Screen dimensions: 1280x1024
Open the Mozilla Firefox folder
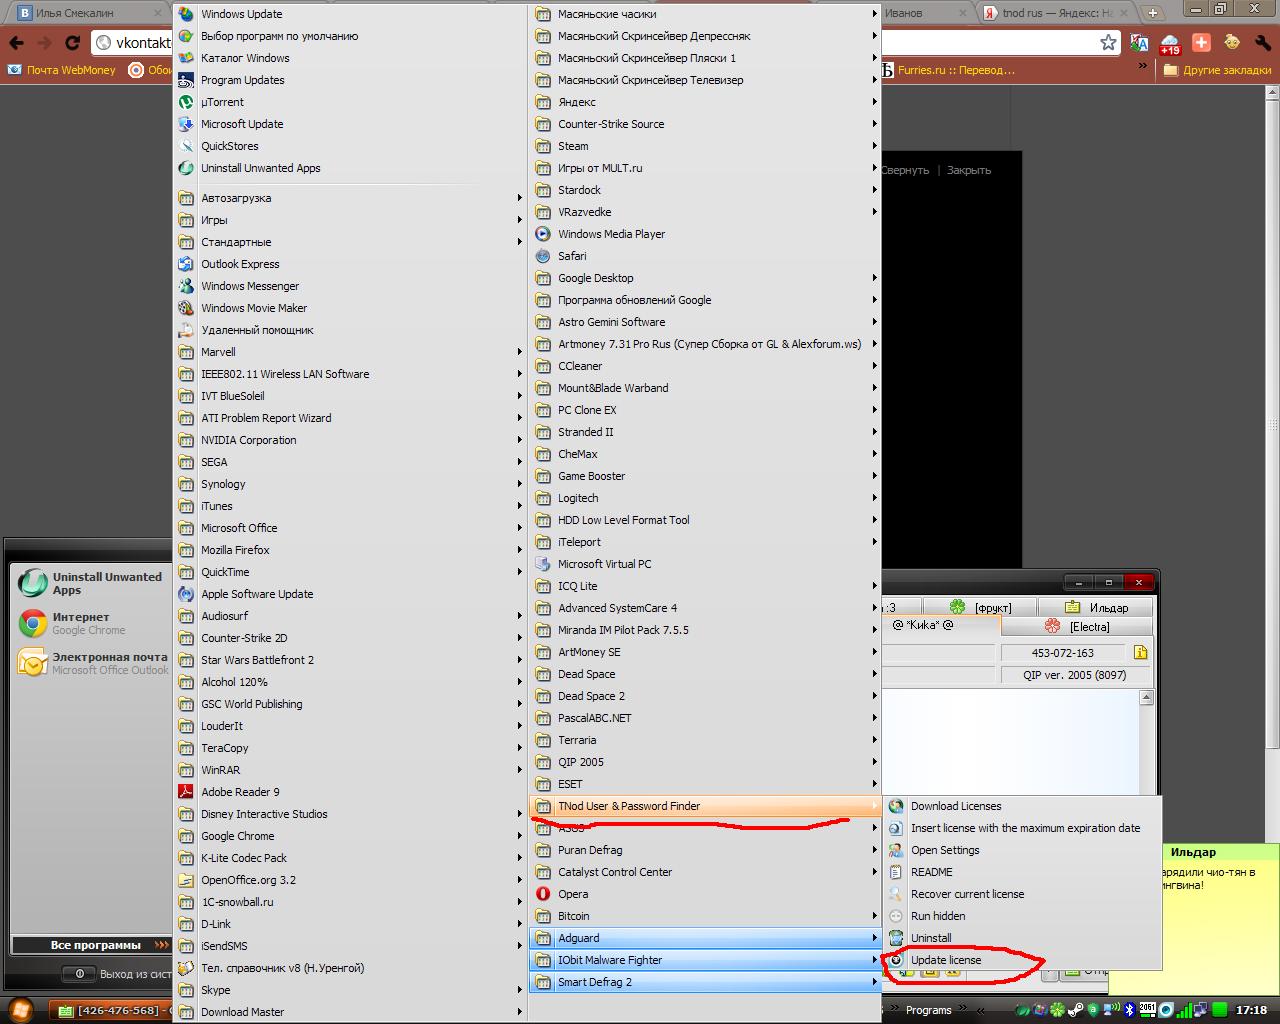(x=350, y=550)
